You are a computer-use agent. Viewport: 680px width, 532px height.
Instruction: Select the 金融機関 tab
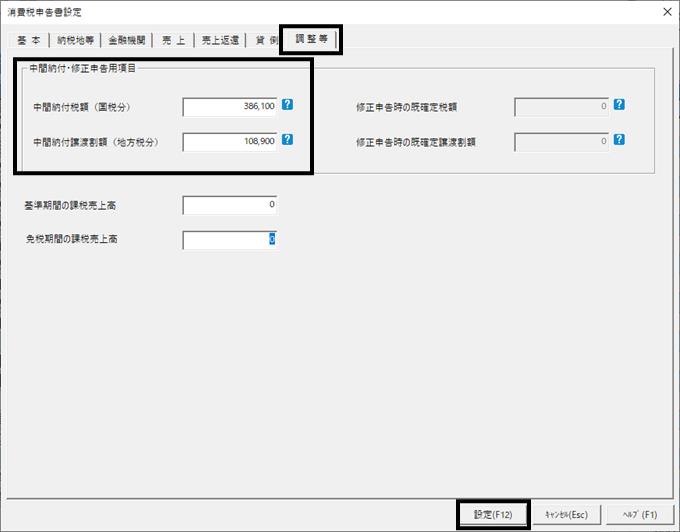pos(127,40)
